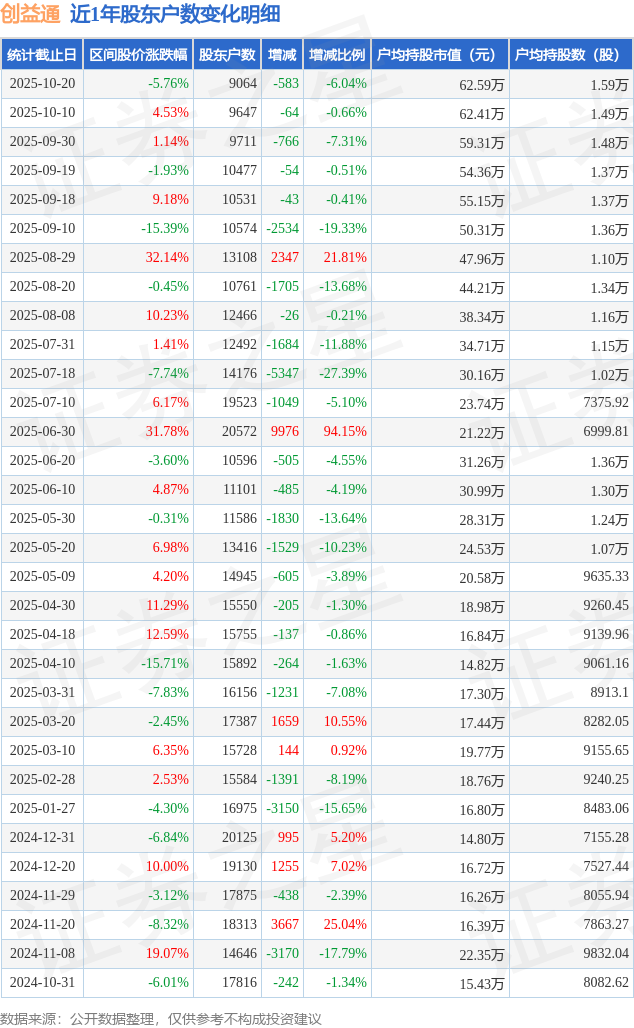634x1028 pixels.
Task: Select the 户均持股数（股） column header
Action: pyautogui.click(x=570, y=55)
